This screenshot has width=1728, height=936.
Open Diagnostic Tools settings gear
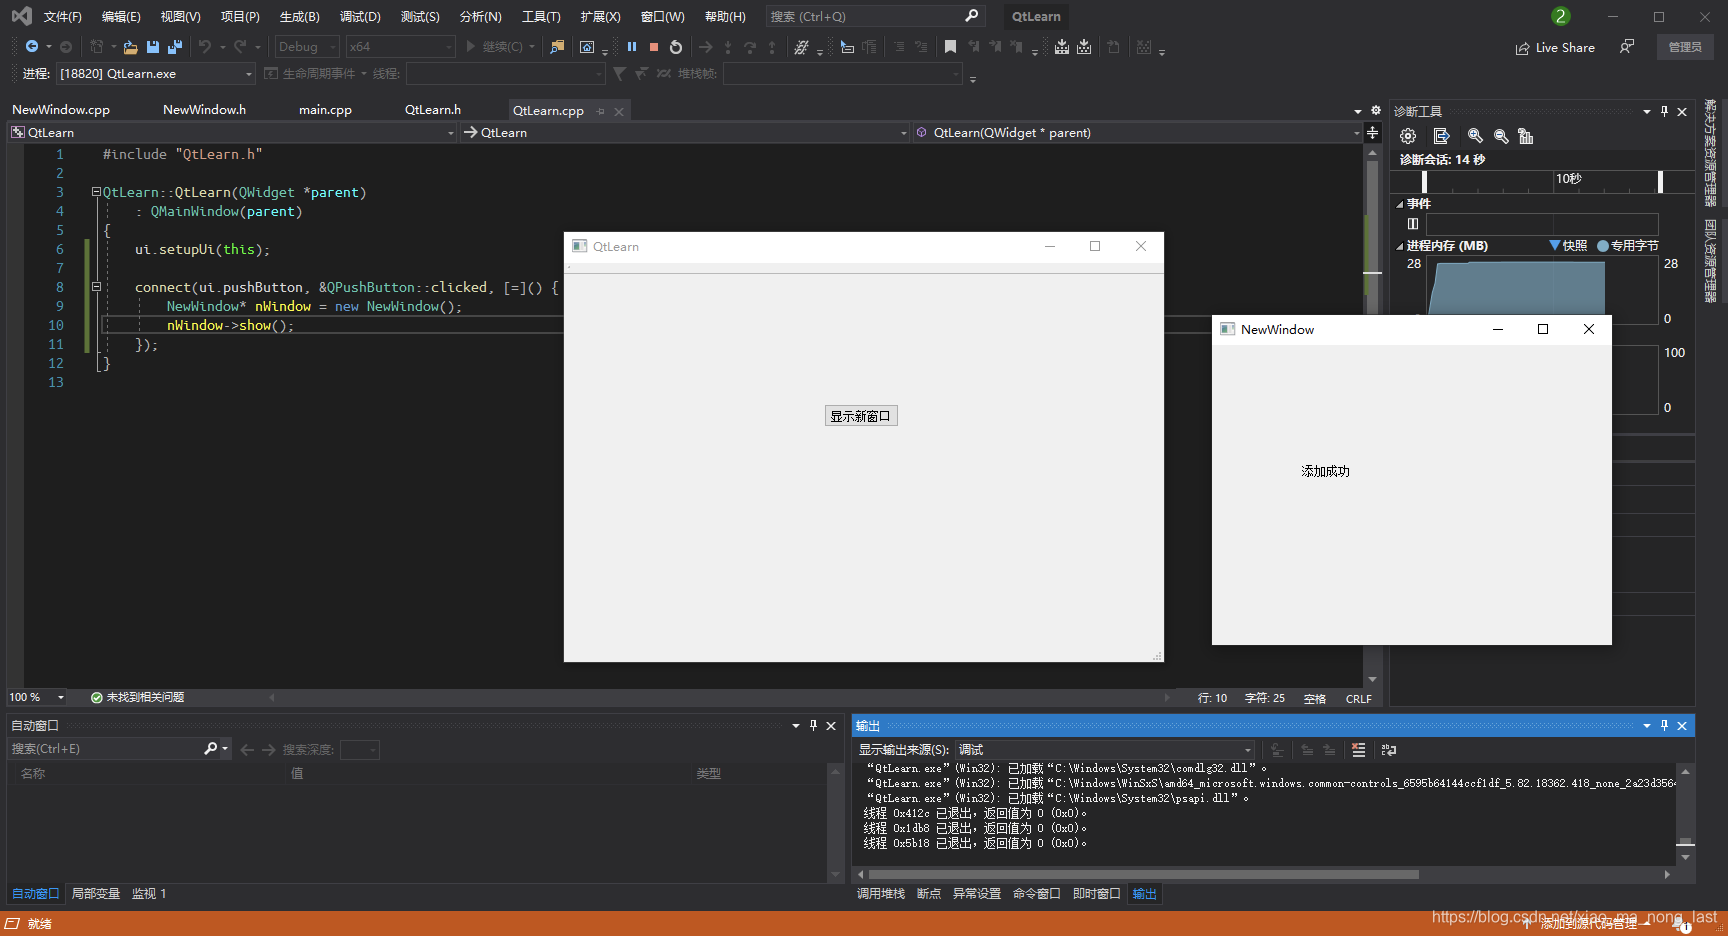1408,136
